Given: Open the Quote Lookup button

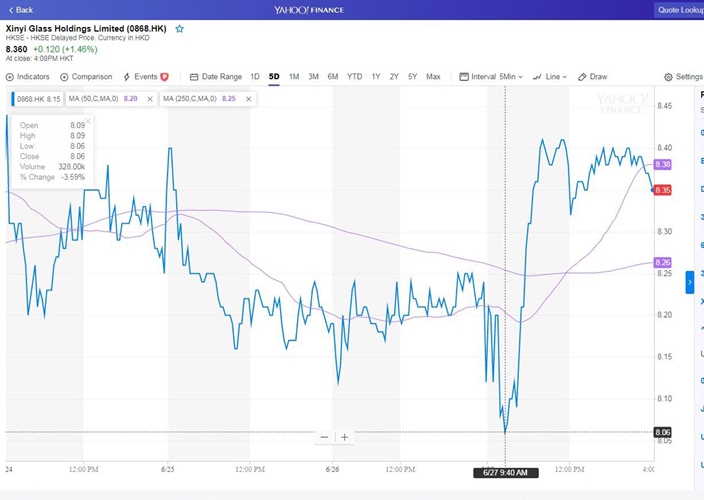Looking at the screenshot, I should pyautogui.click(x=679, y=10).
